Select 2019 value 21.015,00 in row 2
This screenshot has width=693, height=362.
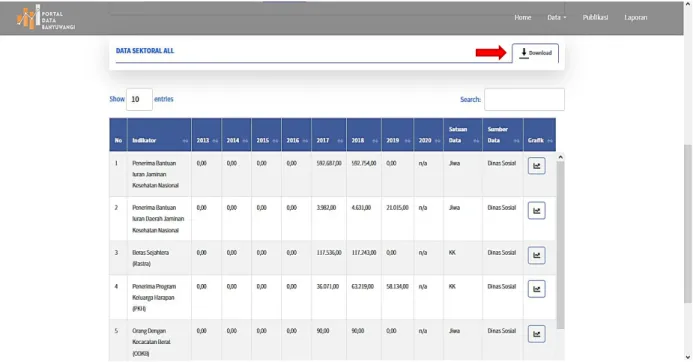[x=397, y=207]
